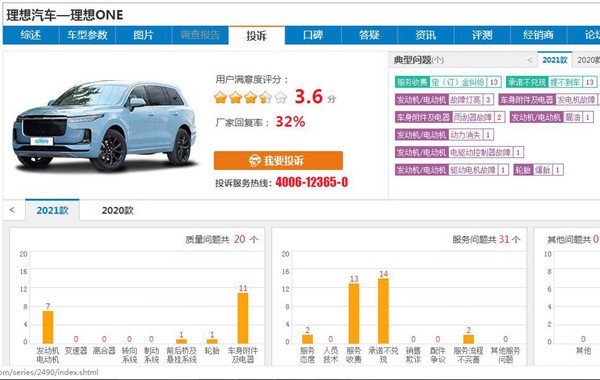600x380 pixels.
Task: Select the 2020款 chart tab
Action: pos(117,210)
